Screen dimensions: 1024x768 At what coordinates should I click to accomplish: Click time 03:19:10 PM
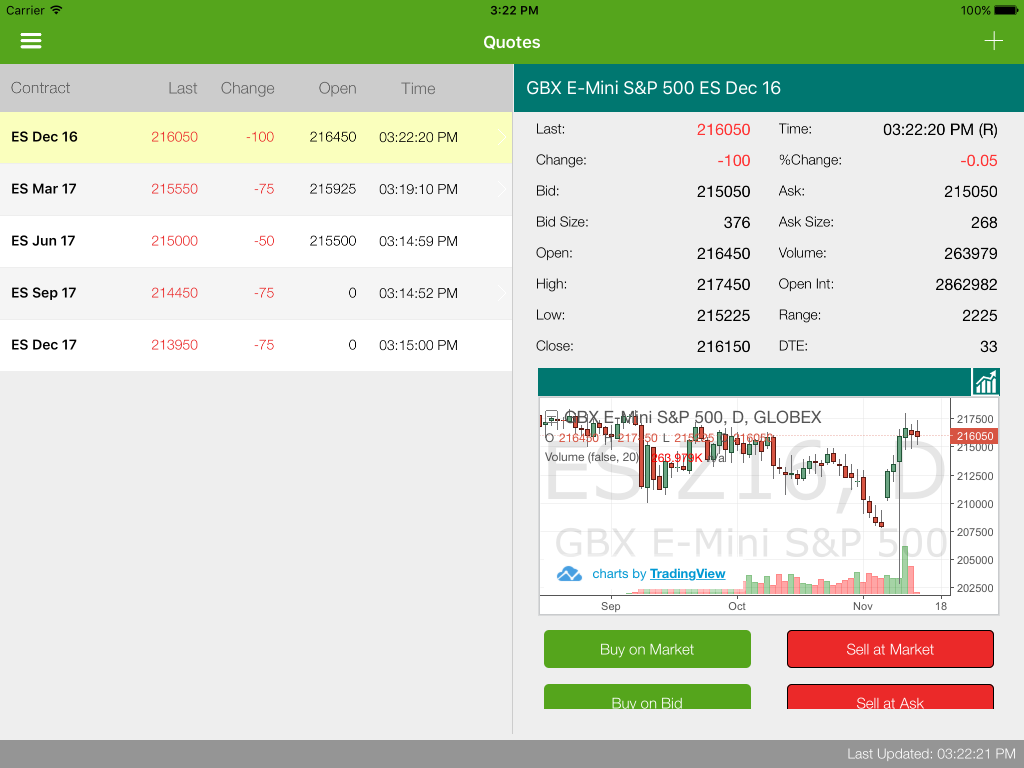[x=418, y=189]
